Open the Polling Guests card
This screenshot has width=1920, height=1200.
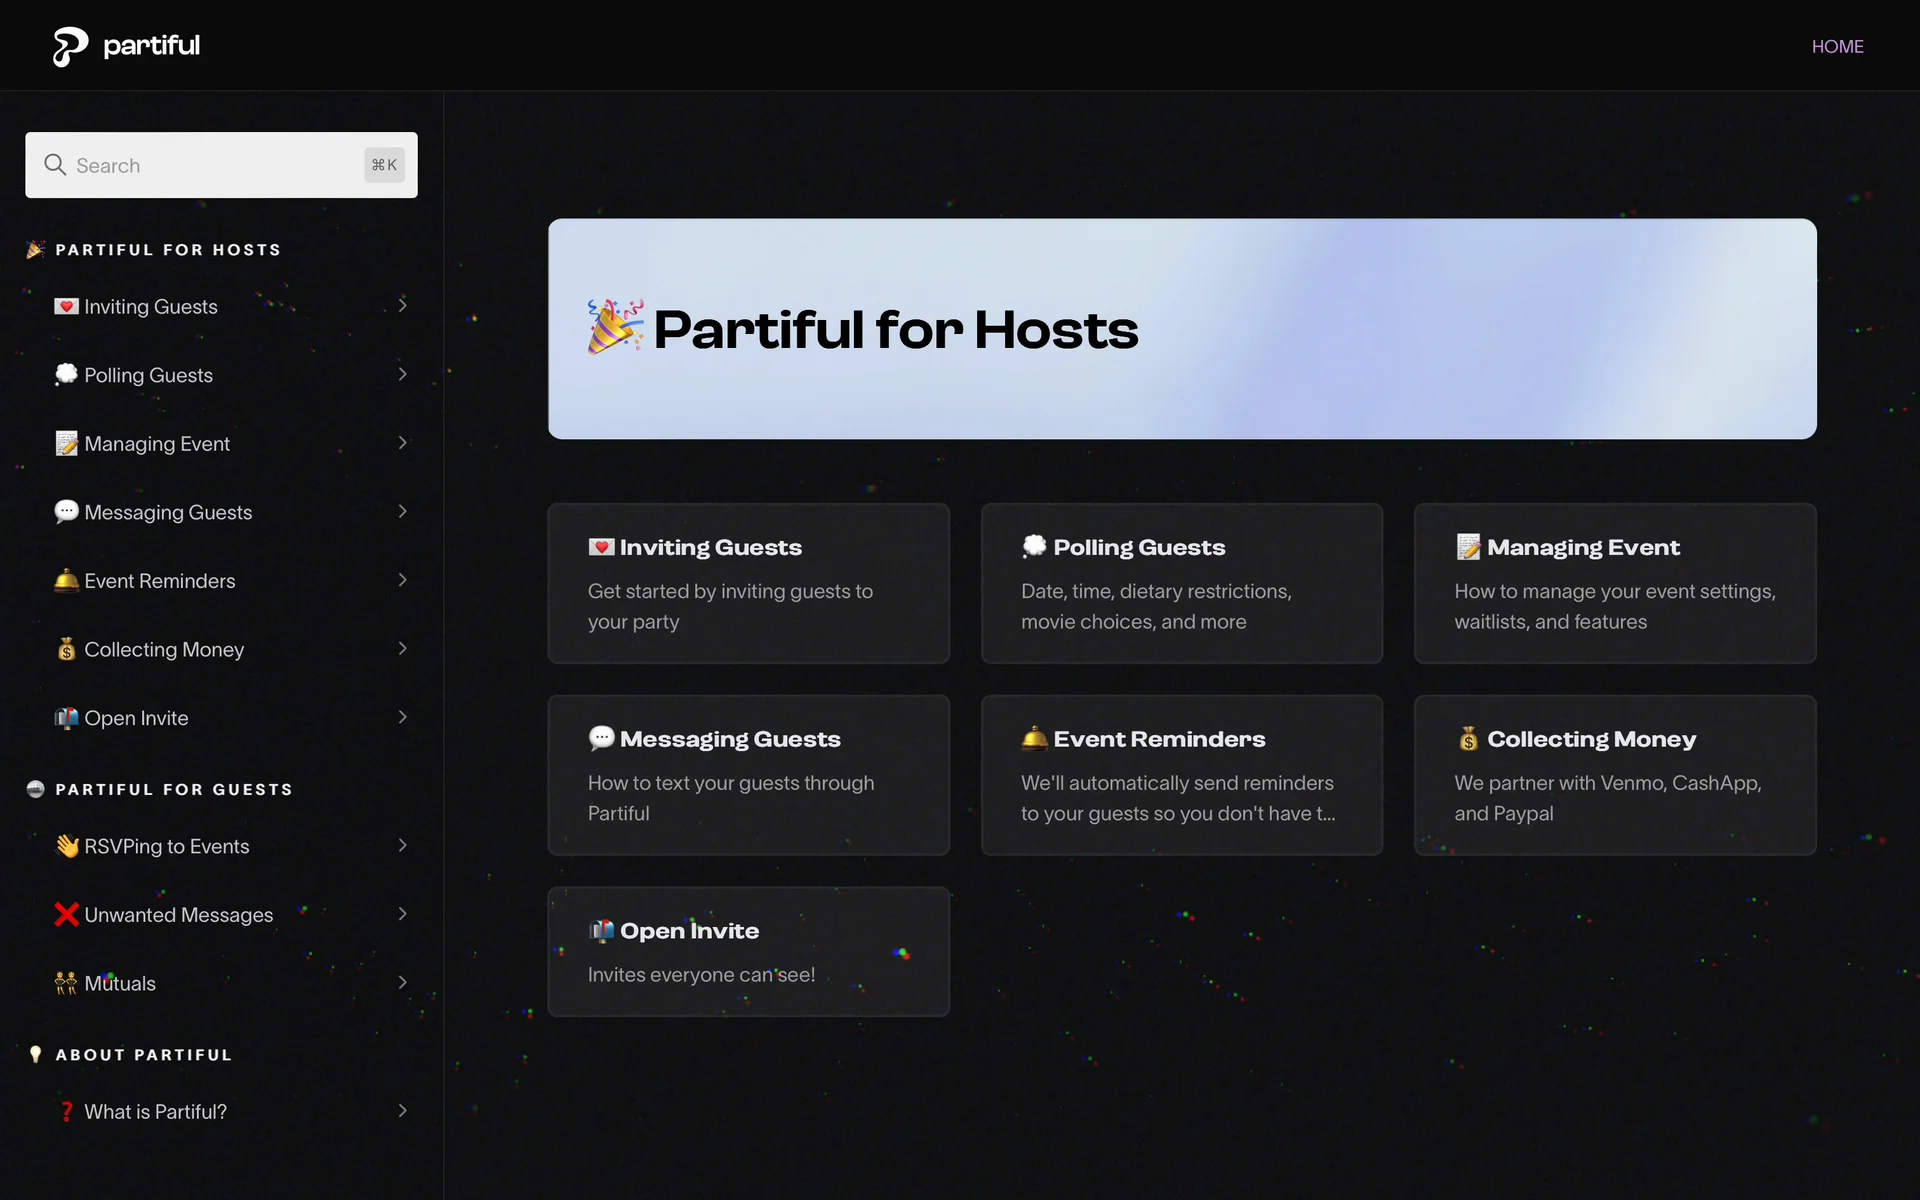tap(1181, 583)
